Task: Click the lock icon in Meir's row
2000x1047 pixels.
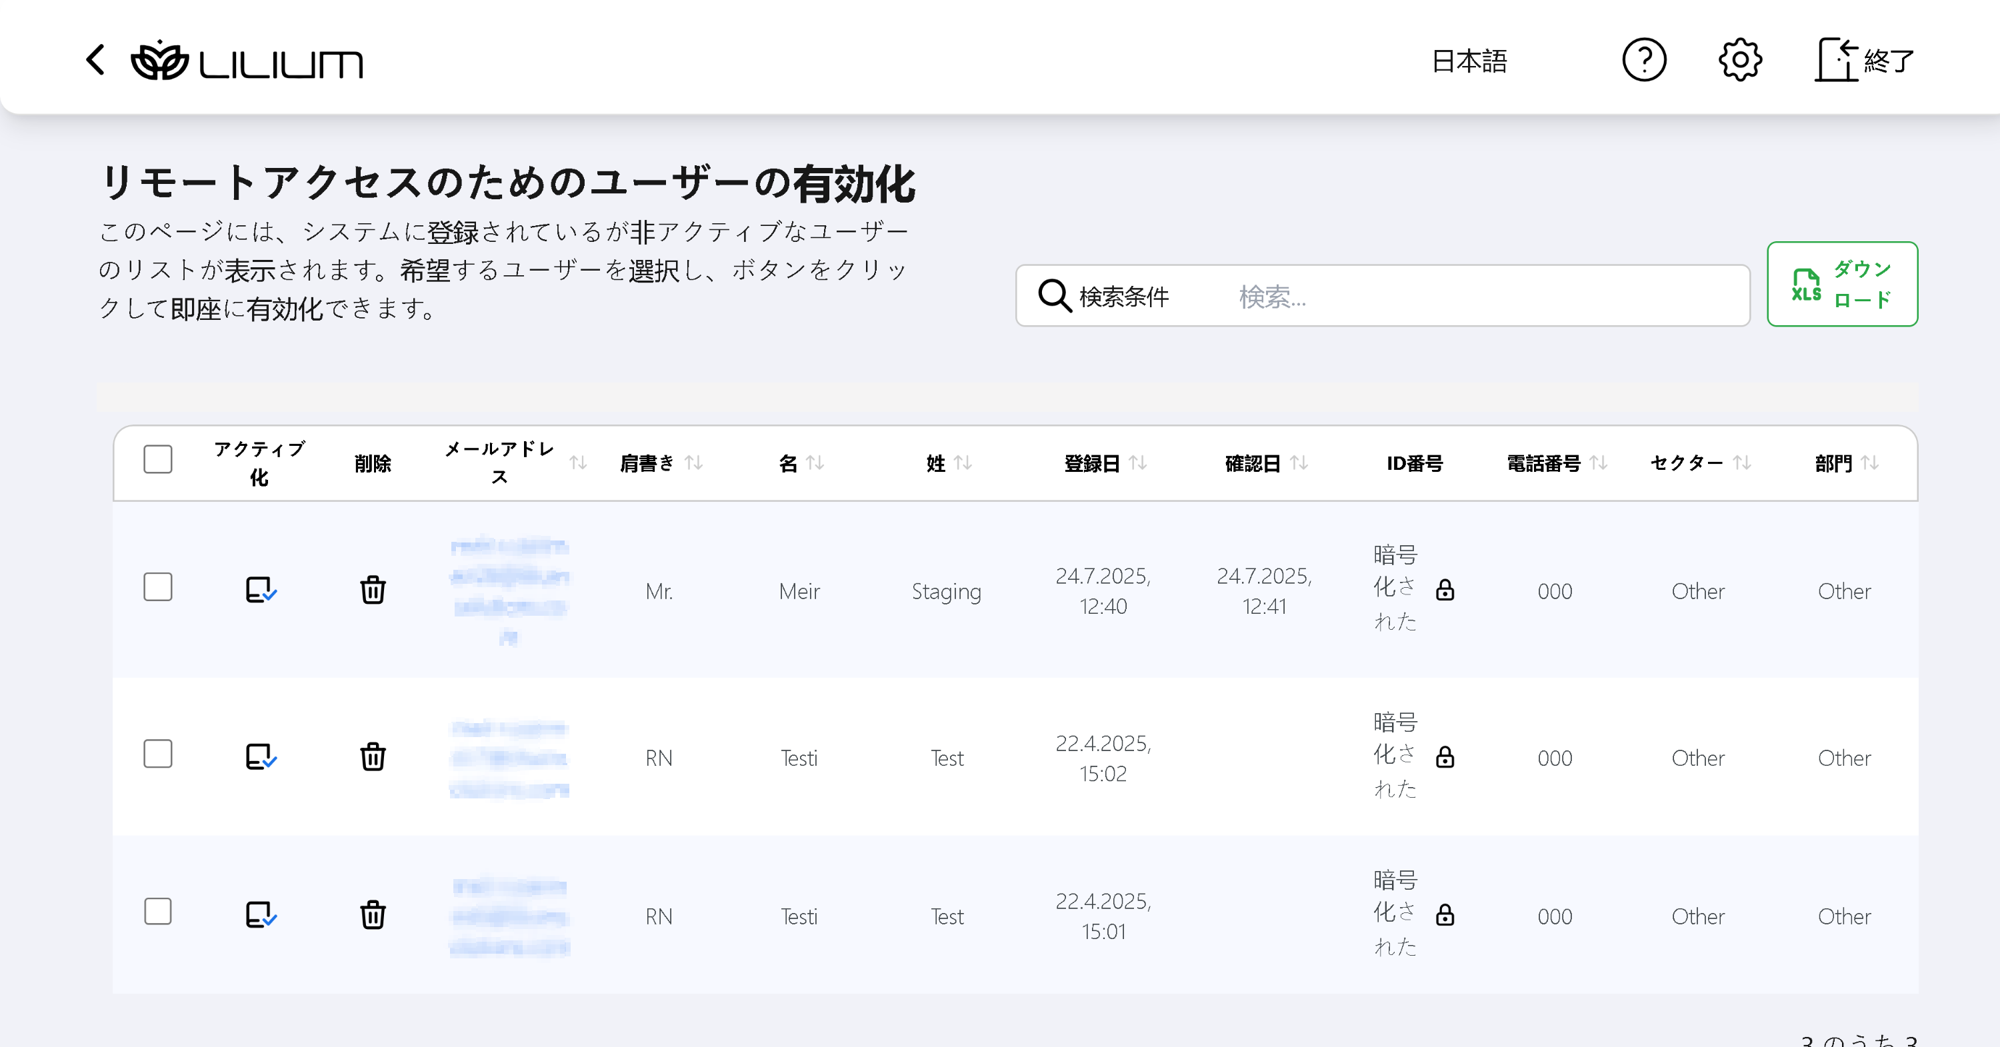Action: coord(1445,590)
